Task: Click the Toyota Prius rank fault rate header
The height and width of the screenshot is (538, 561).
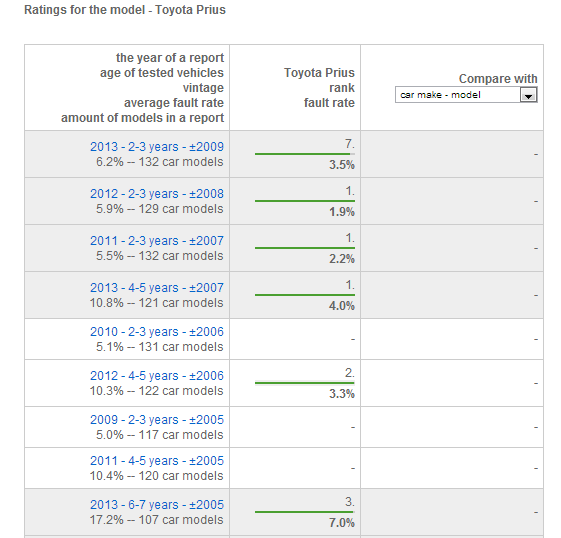Action: (x=319, y=88)
